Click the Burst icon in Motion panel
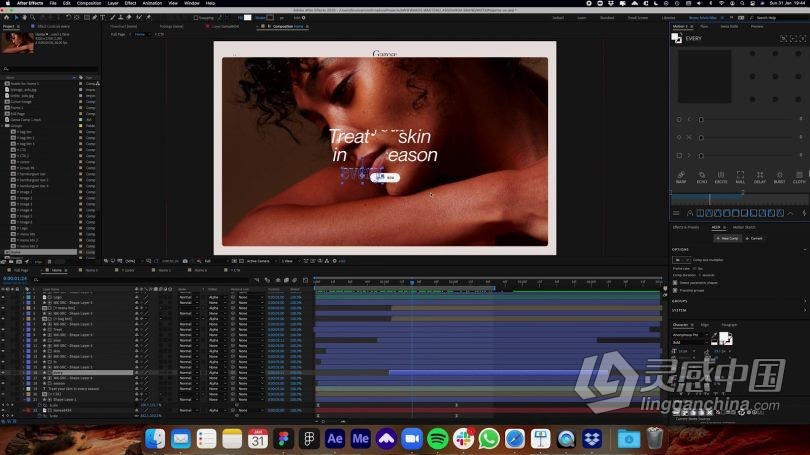Viewport: 810px width, 455px height. 780,177
